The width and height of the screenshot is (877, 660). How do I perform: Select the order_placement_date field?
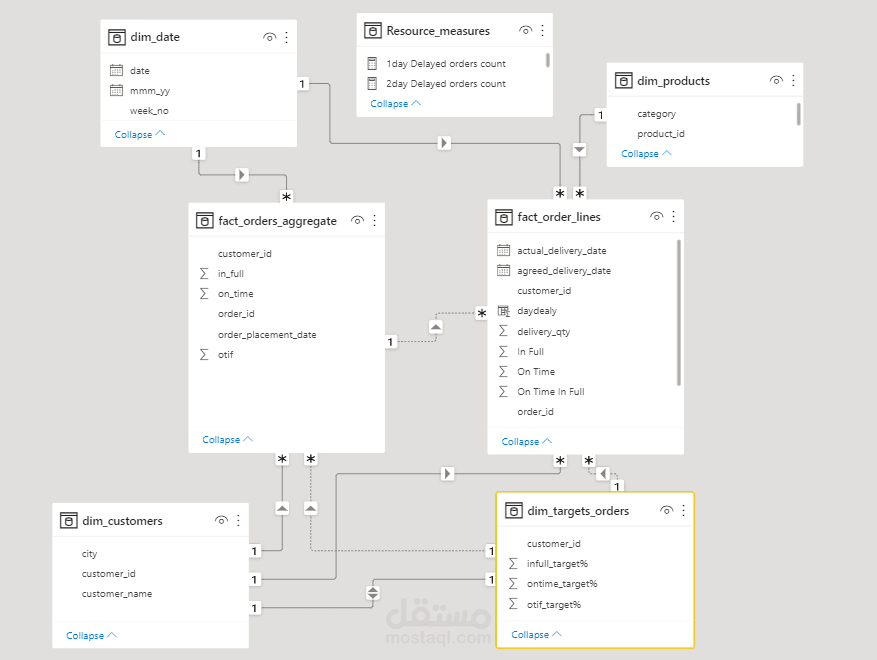267,335
